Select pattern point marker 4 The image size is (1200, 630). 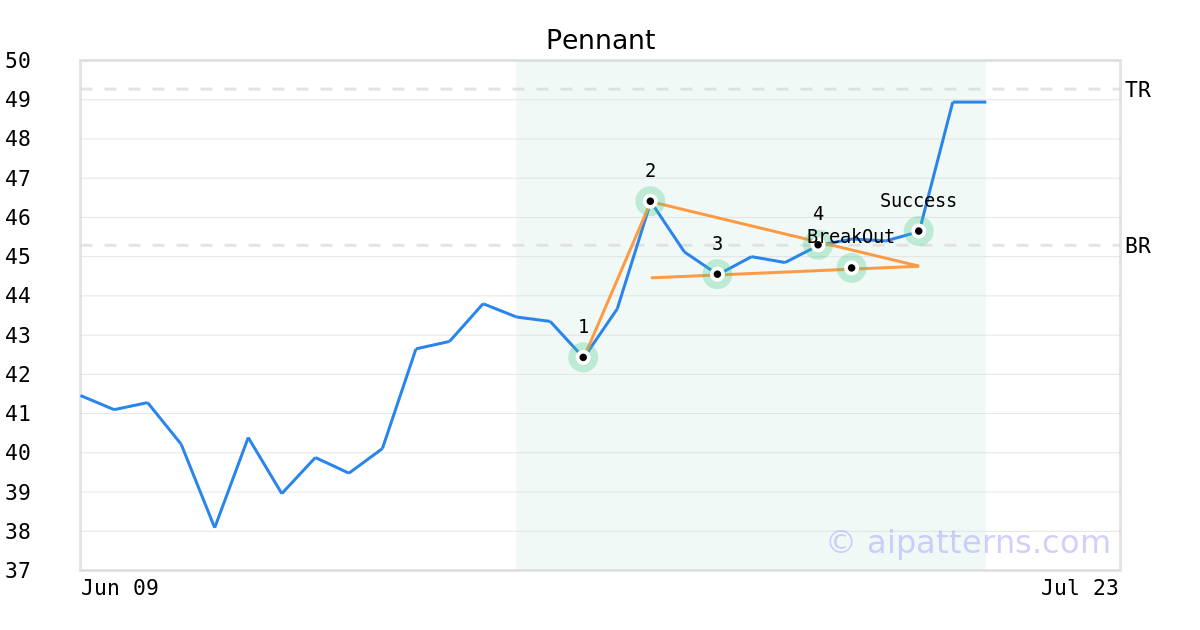click(x=818, y=244)
